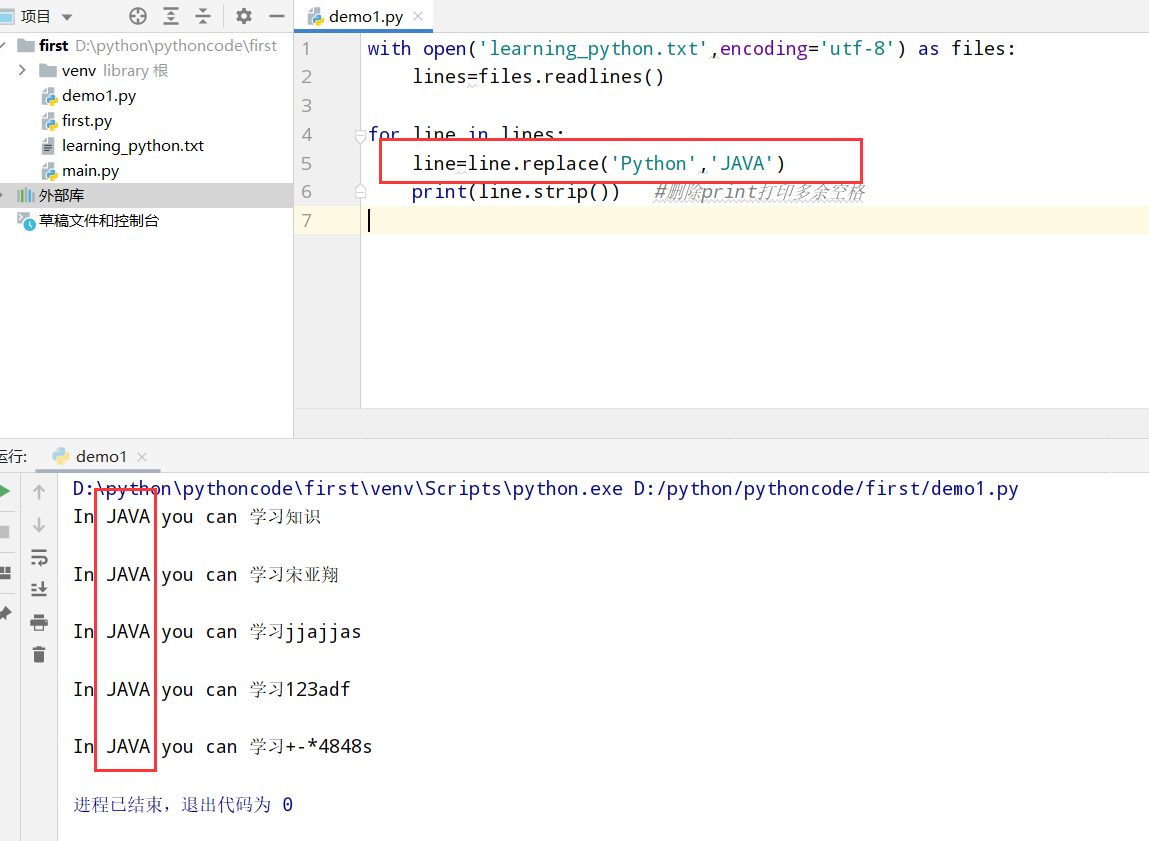The height and width of the screenshot is (841, 1149).
Task: Expand all items in project tree
Action: coord(171,15)
